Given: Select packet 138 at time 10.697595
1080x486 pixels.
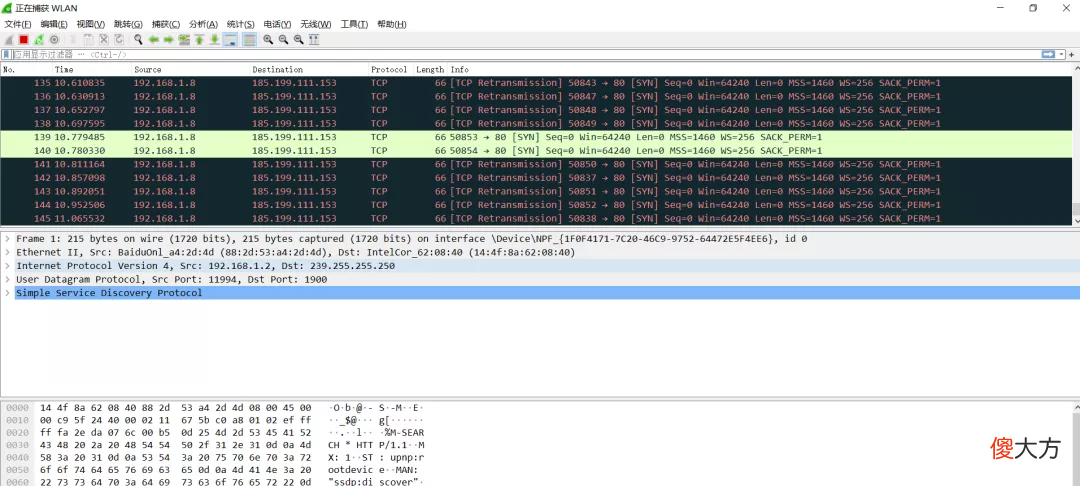Looking at the screenshot, I should click(536, 123).
